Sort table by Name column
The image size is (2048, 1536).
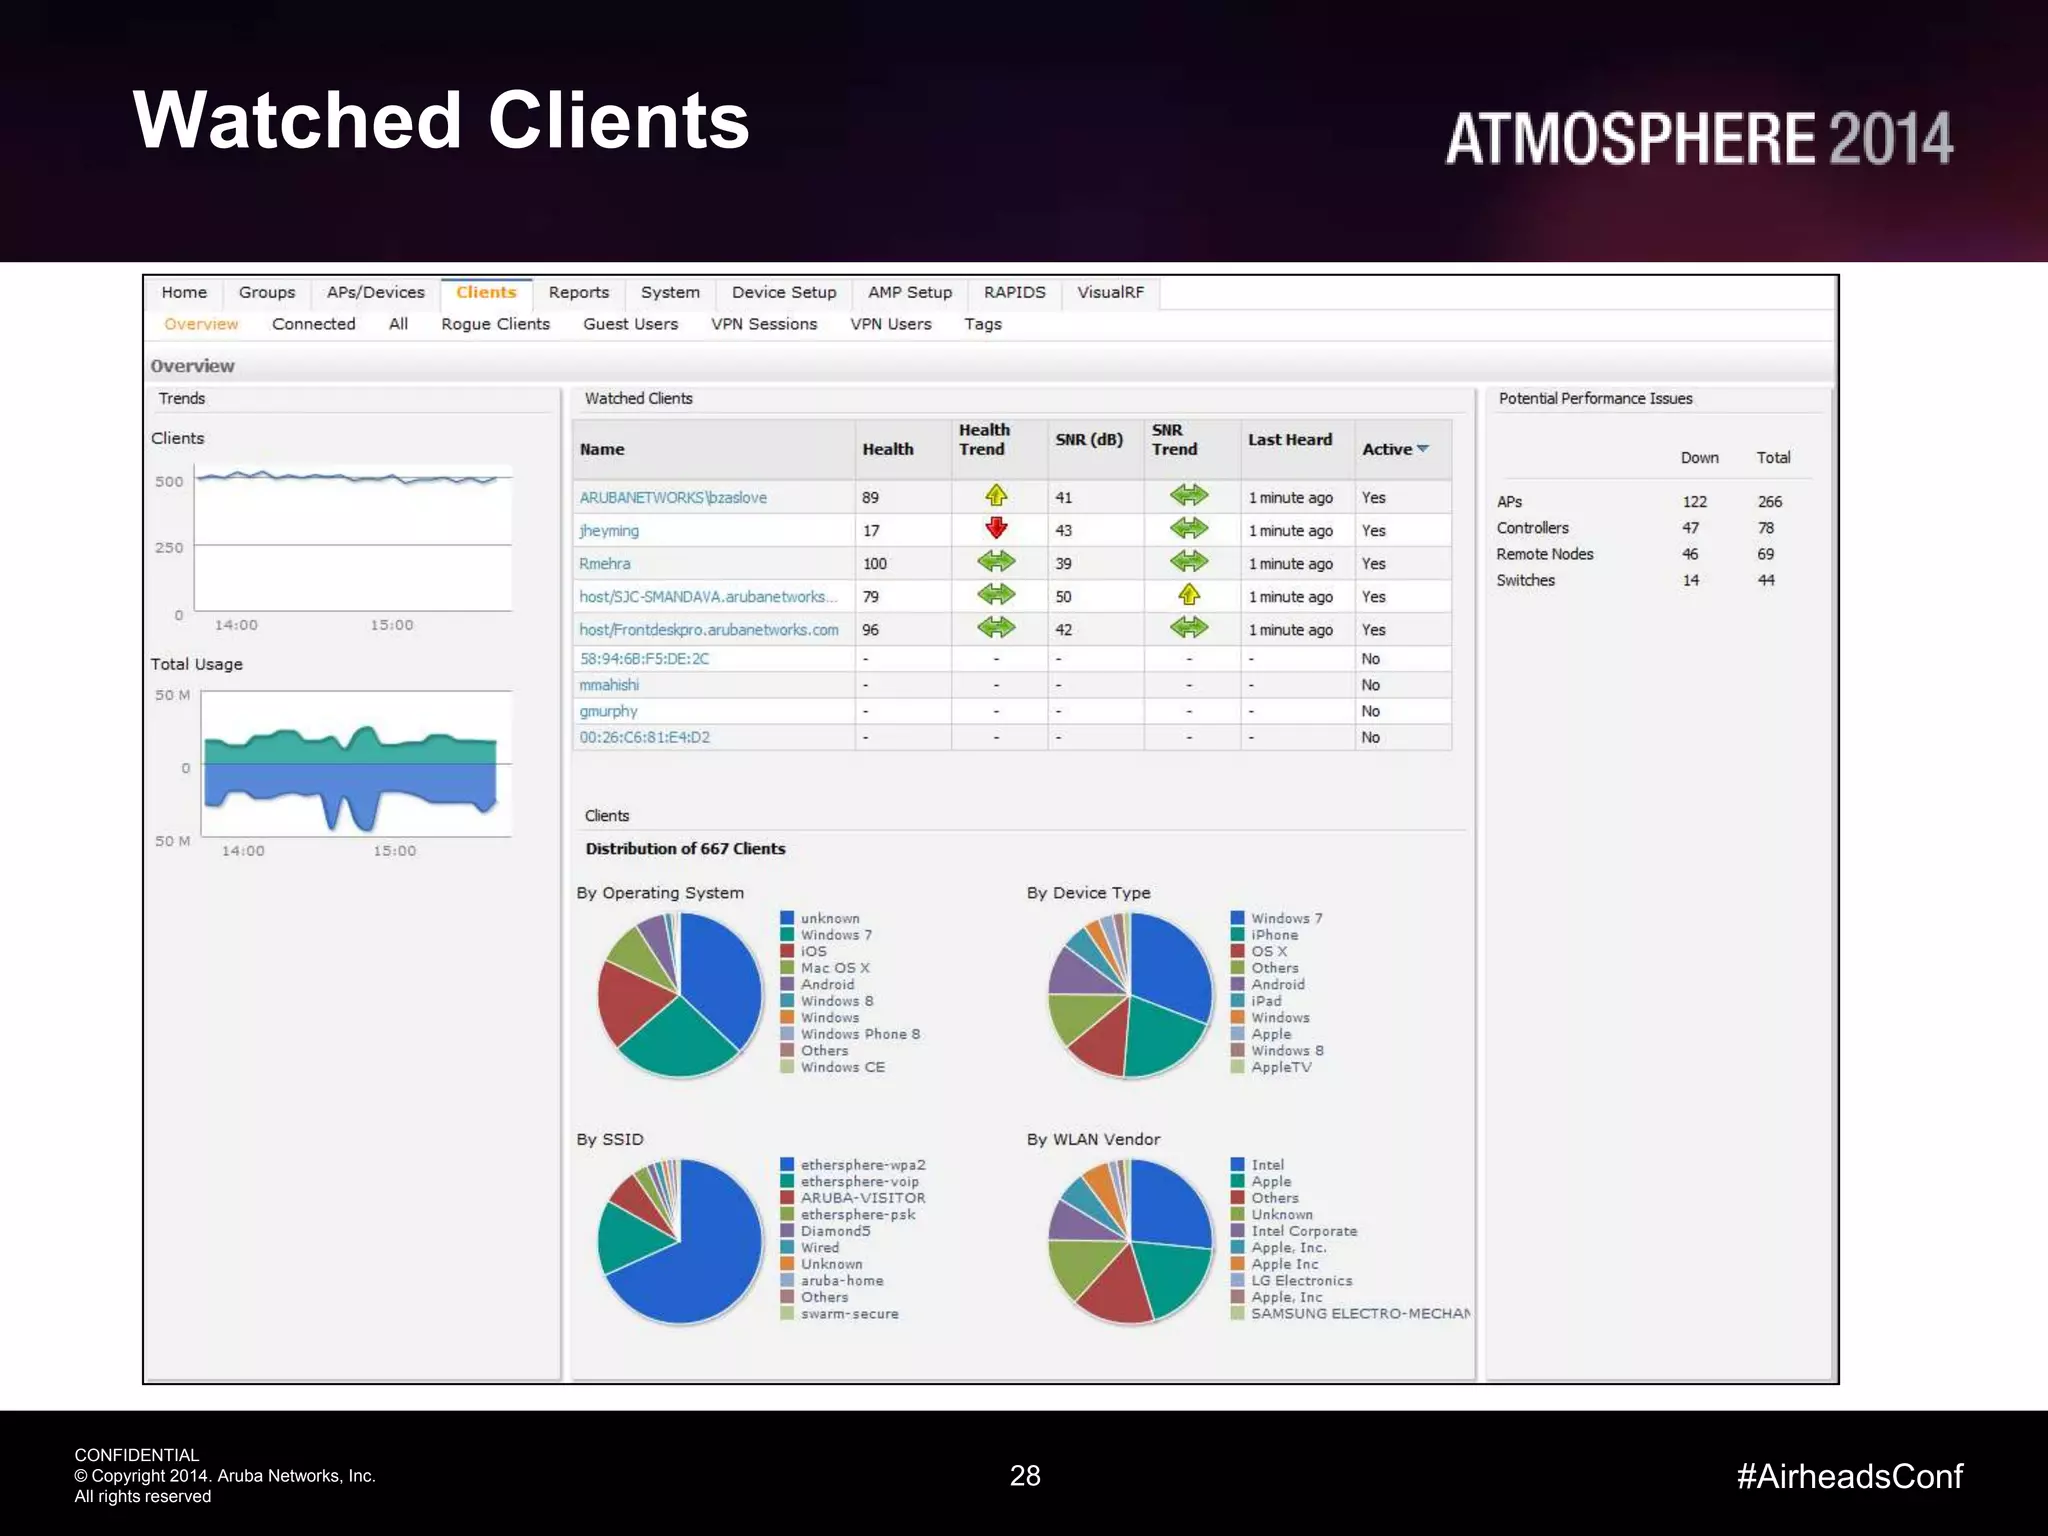click(602, 450)
